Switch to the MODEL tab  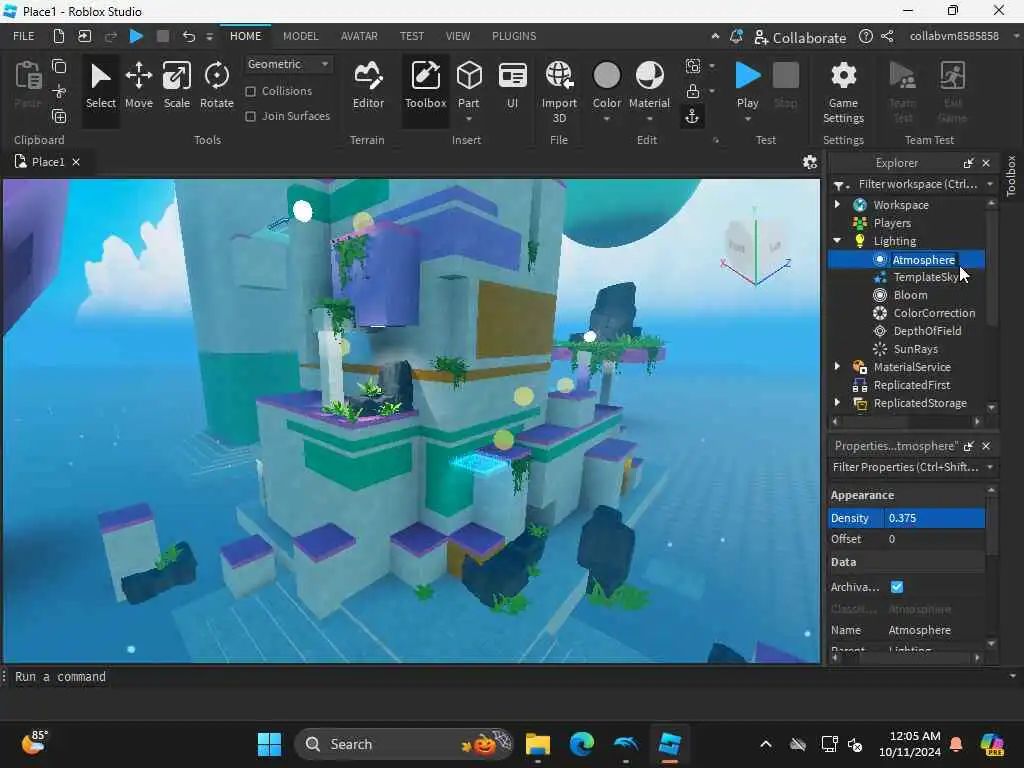click(x=300, y=37)
